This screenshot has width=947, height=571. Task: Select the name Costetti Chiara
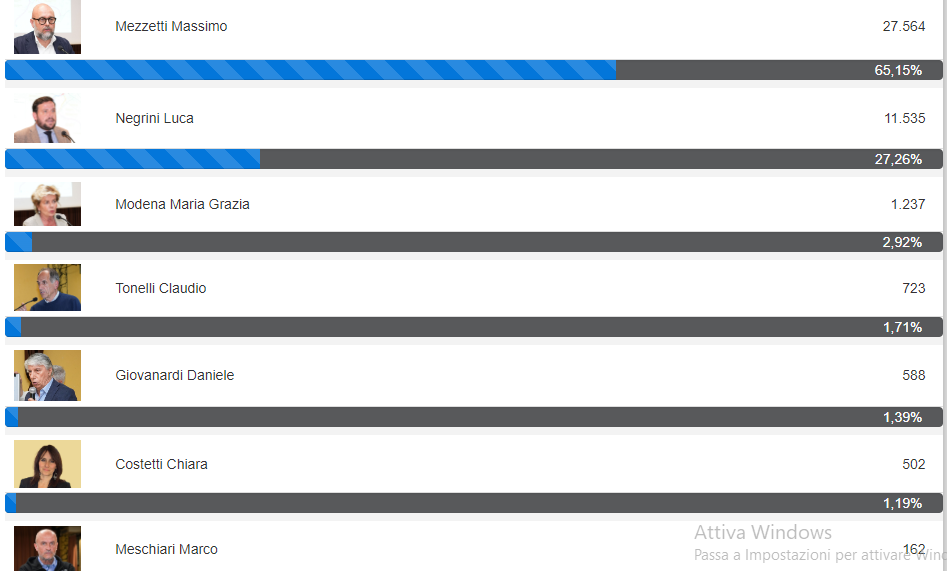tap(161, 464)
